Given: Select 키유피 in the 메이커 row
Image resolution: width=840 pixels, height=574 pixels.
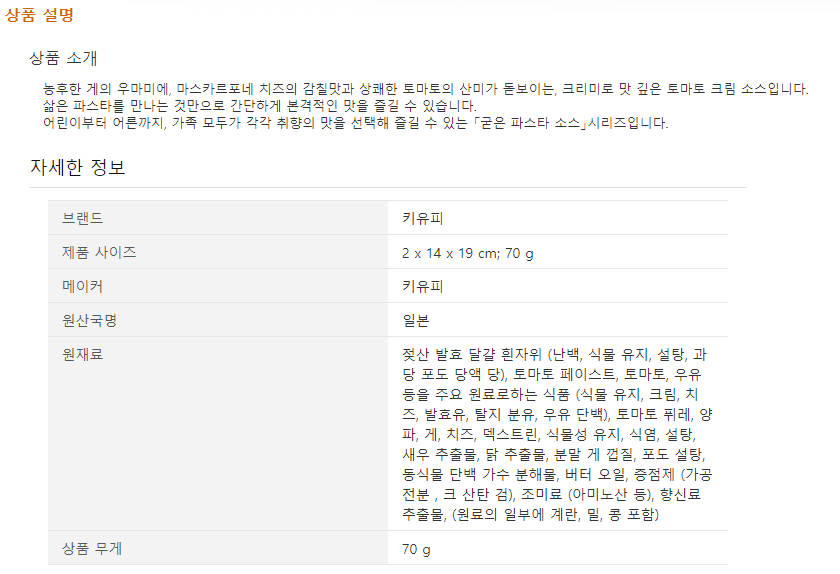Looking at the screenshot, I should point(422,286).
